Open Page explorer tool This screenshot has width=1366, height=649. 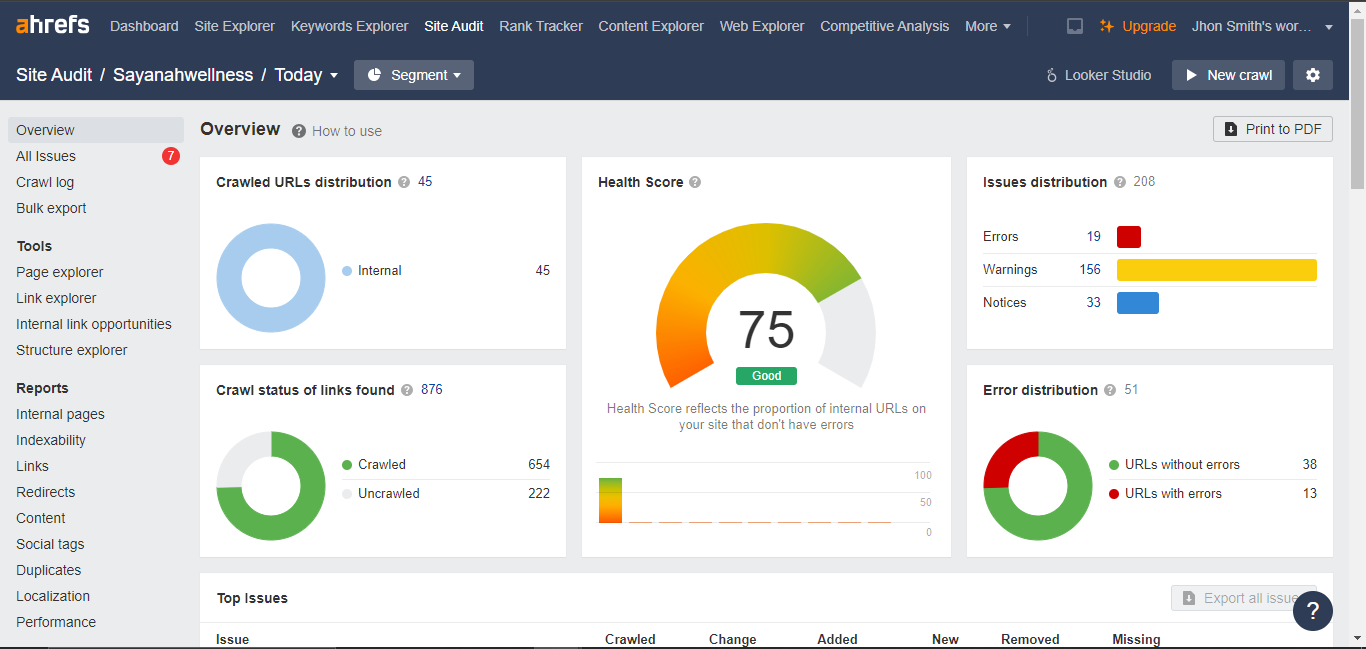tap(60, 272)
